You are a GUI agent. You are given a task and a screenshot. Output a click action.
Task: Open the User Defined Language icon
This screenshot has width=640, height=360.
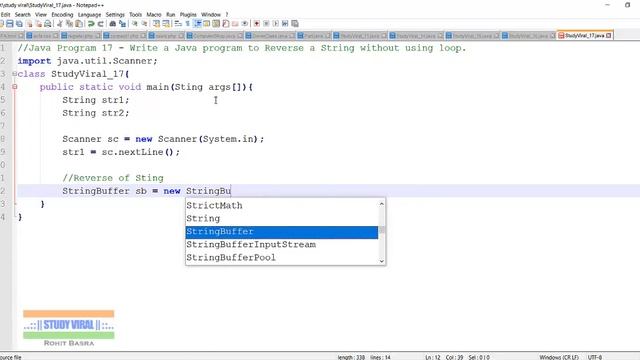(x=207, y=24)
